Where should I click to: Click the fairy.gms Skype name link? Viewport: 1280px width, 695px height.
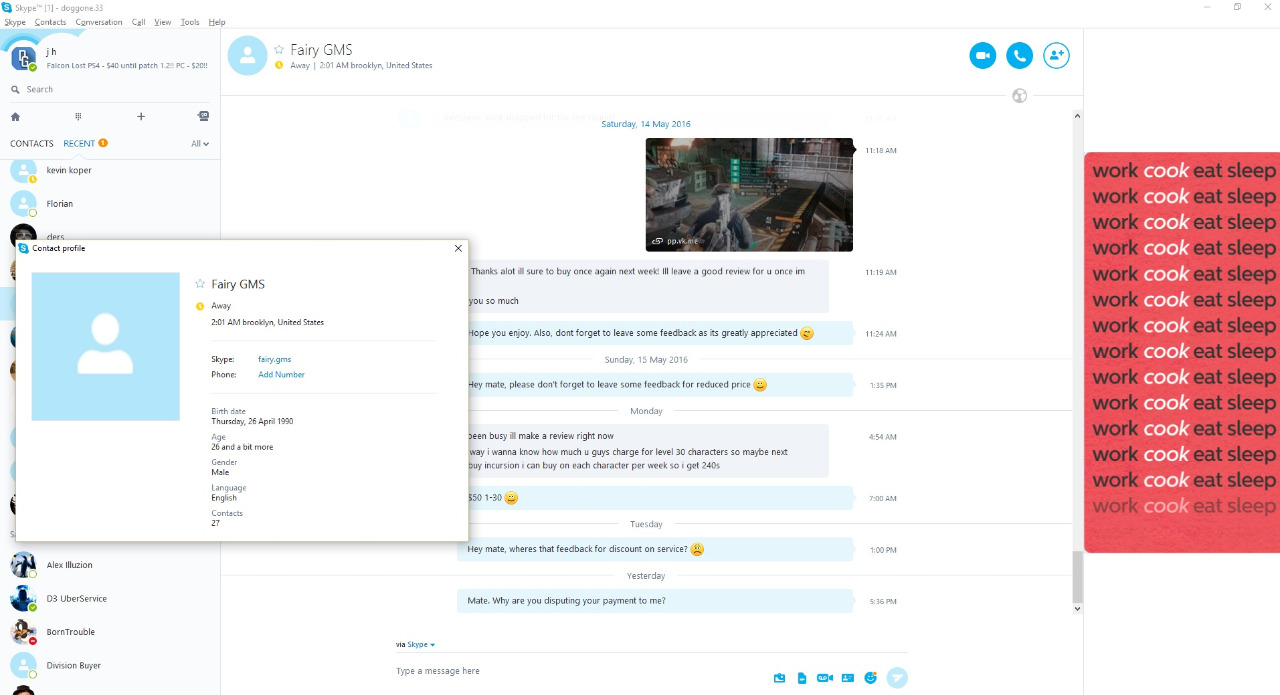click(275, 359)
